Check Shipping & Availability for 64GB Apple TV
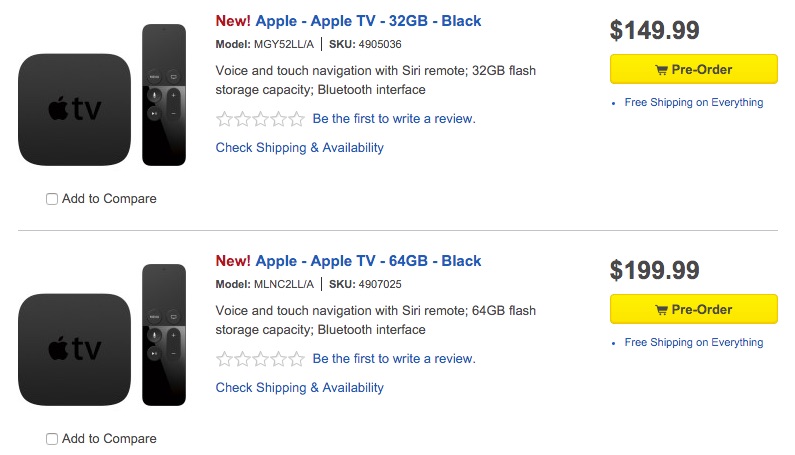795x455 pixels. tap(299, 388)
